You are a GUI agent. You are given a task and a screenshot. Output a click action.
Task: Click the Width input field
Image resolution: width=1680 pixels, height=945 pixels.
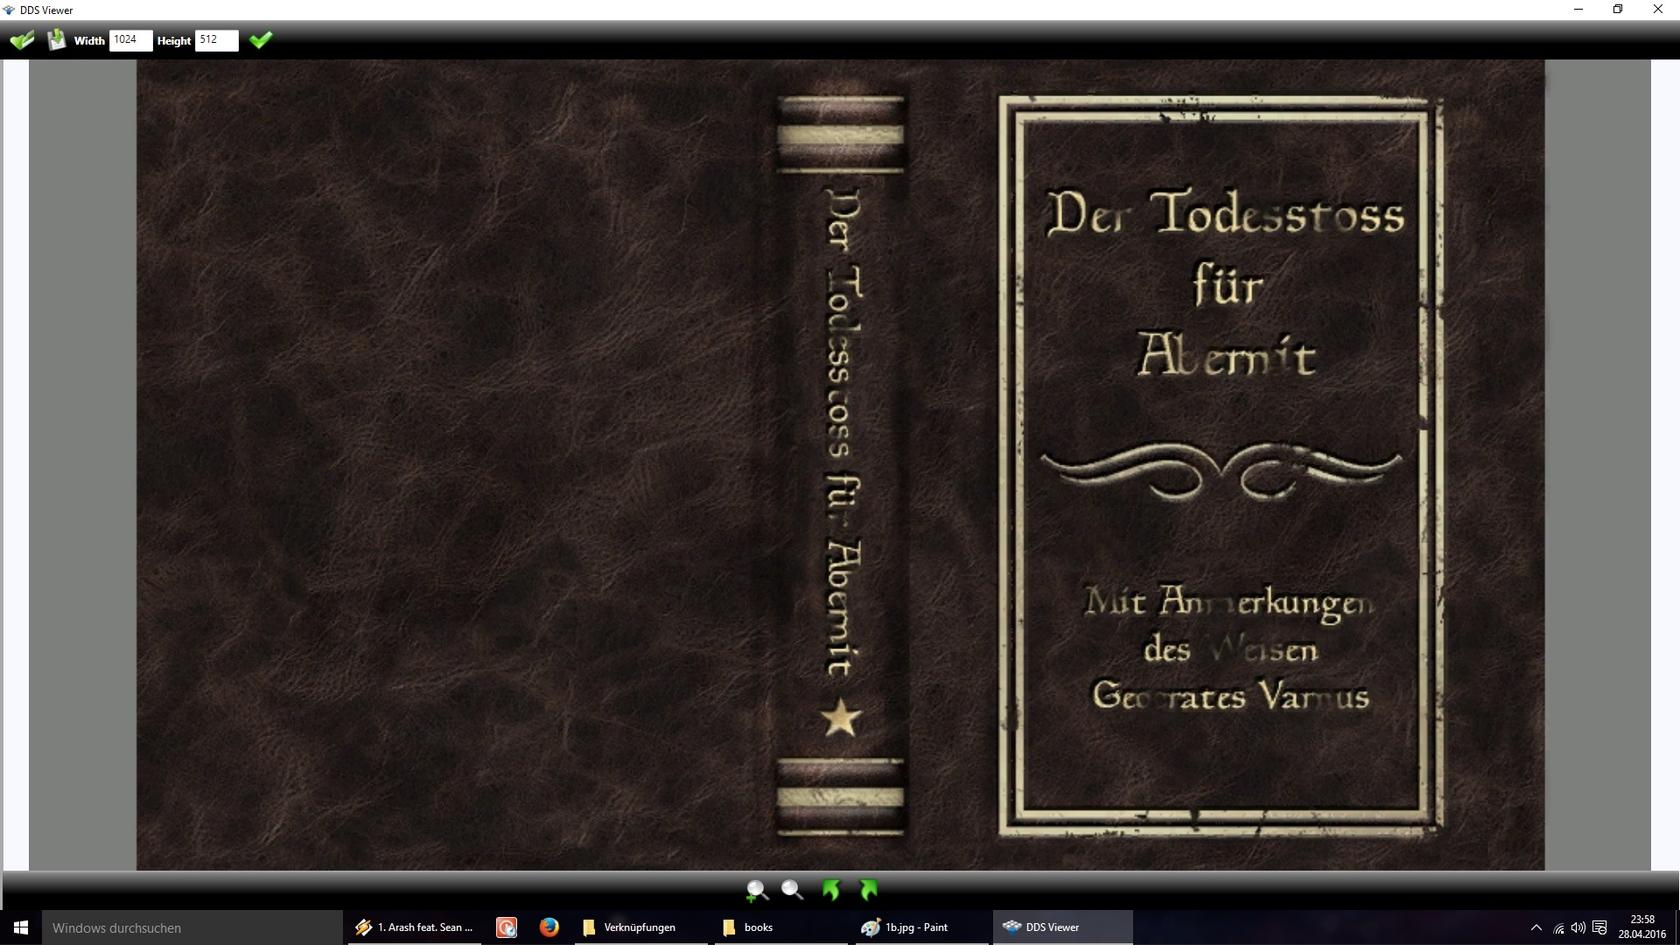click(x=130, y=40)
